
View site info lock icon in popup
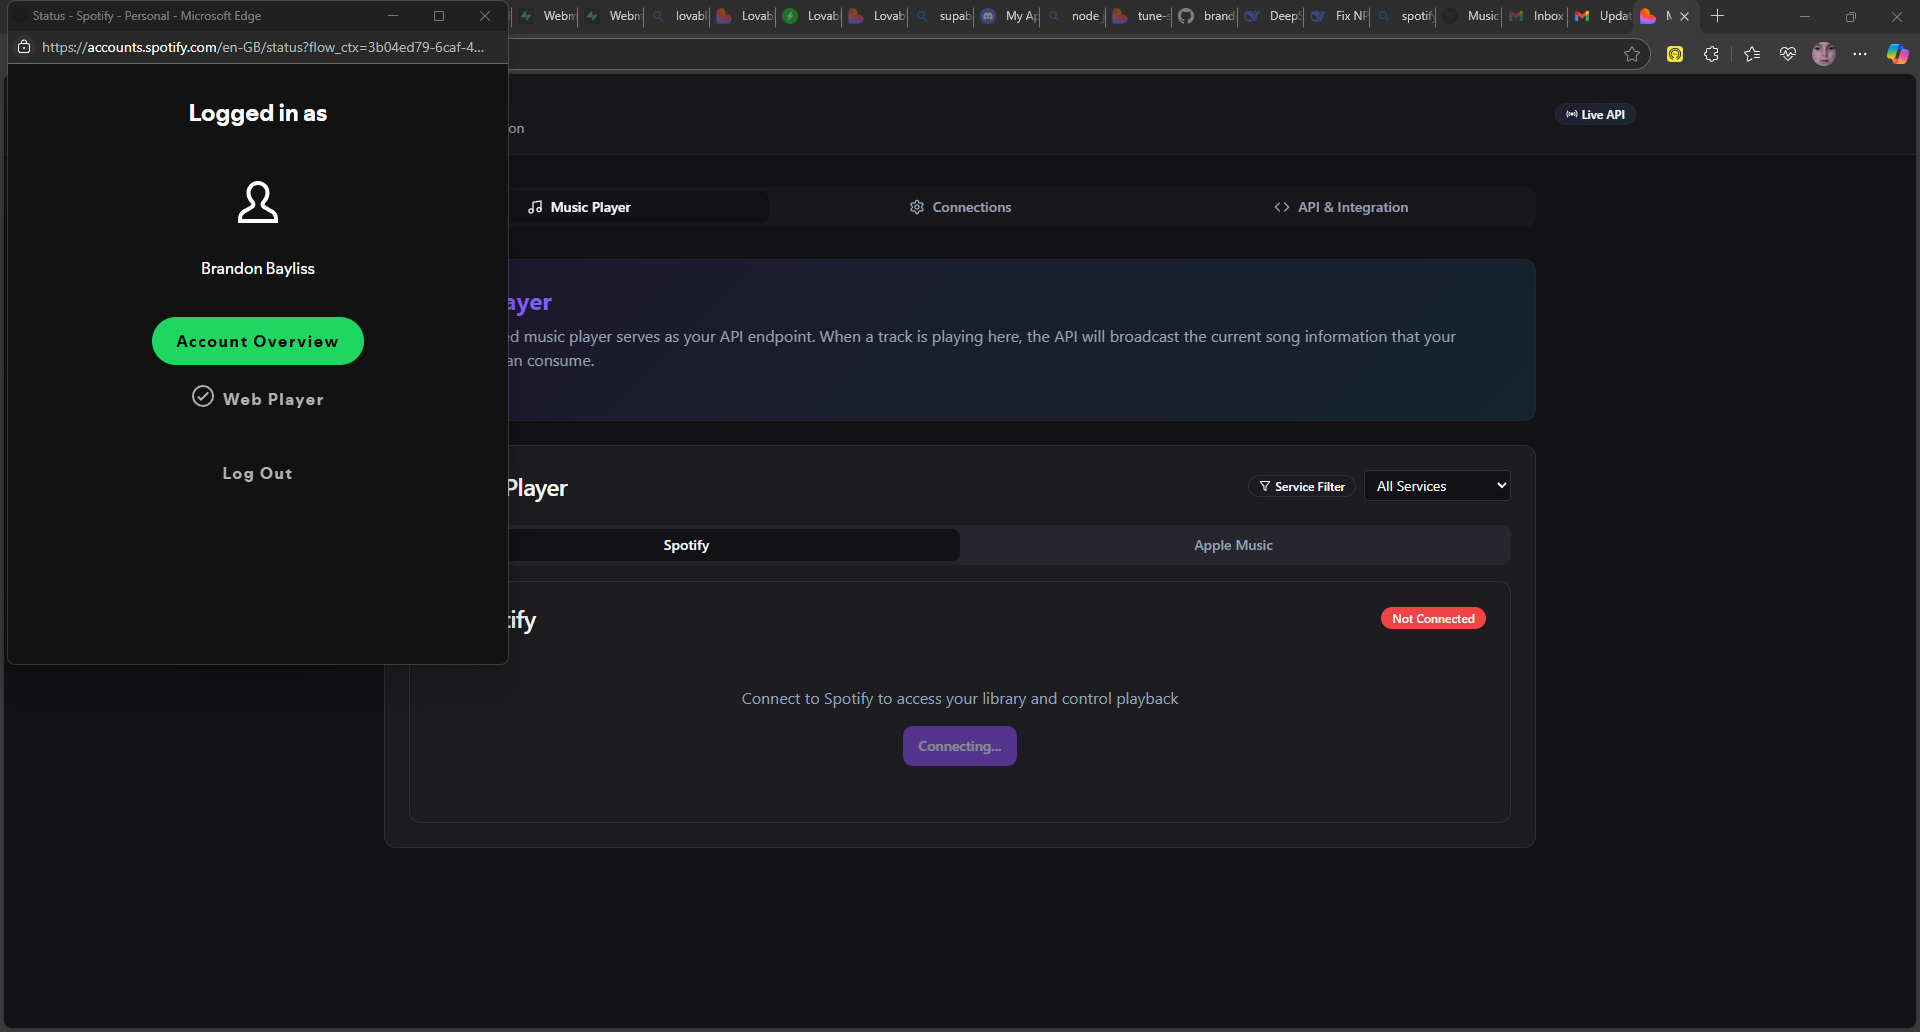click(x=24, y=47)
